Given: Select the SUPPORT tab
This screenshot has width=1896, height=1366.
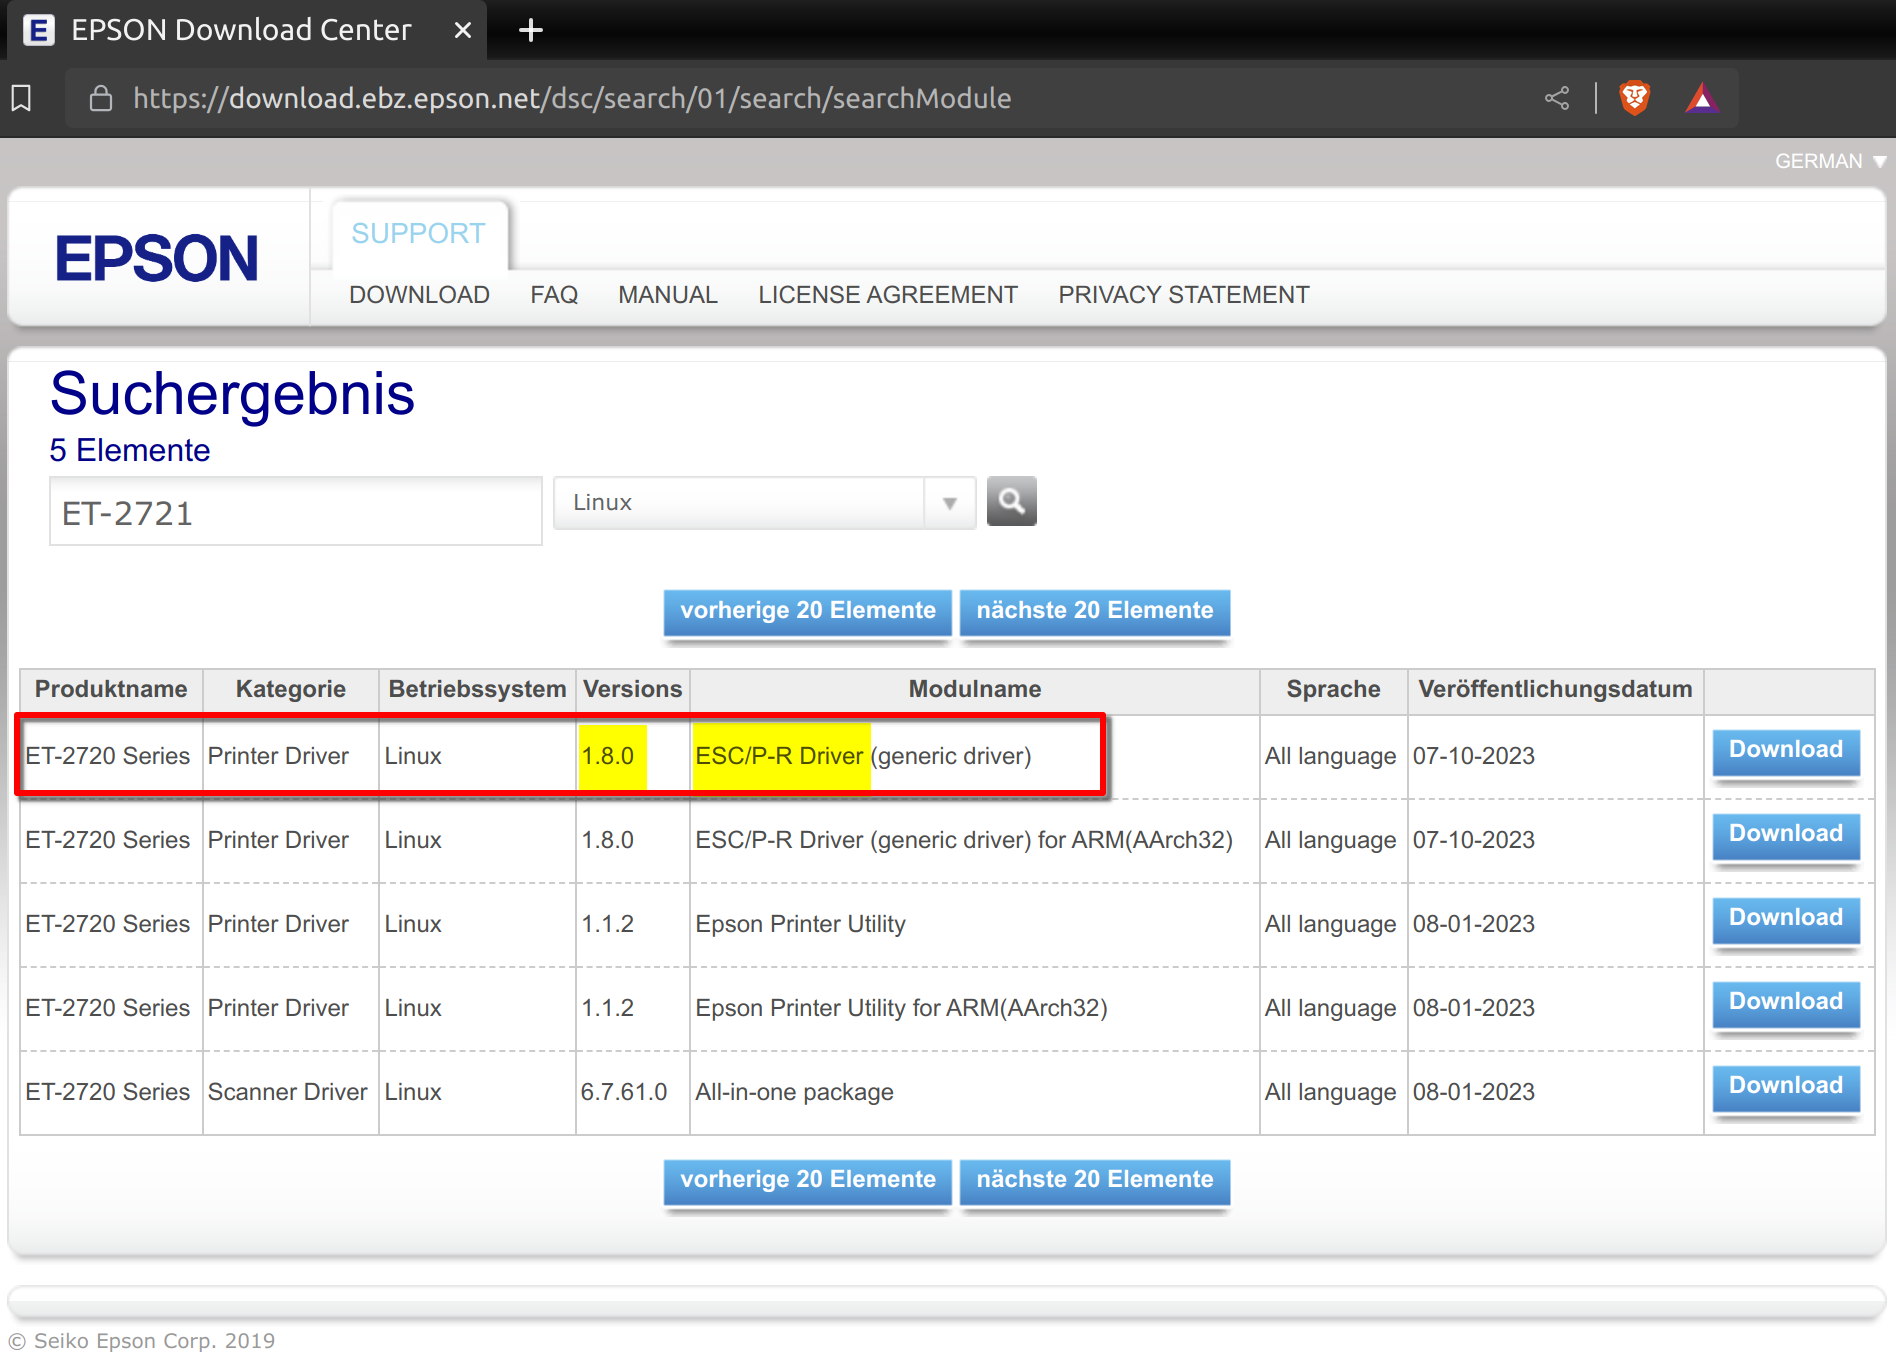Looking at the screenshot, I should click(x=418, y=233).
